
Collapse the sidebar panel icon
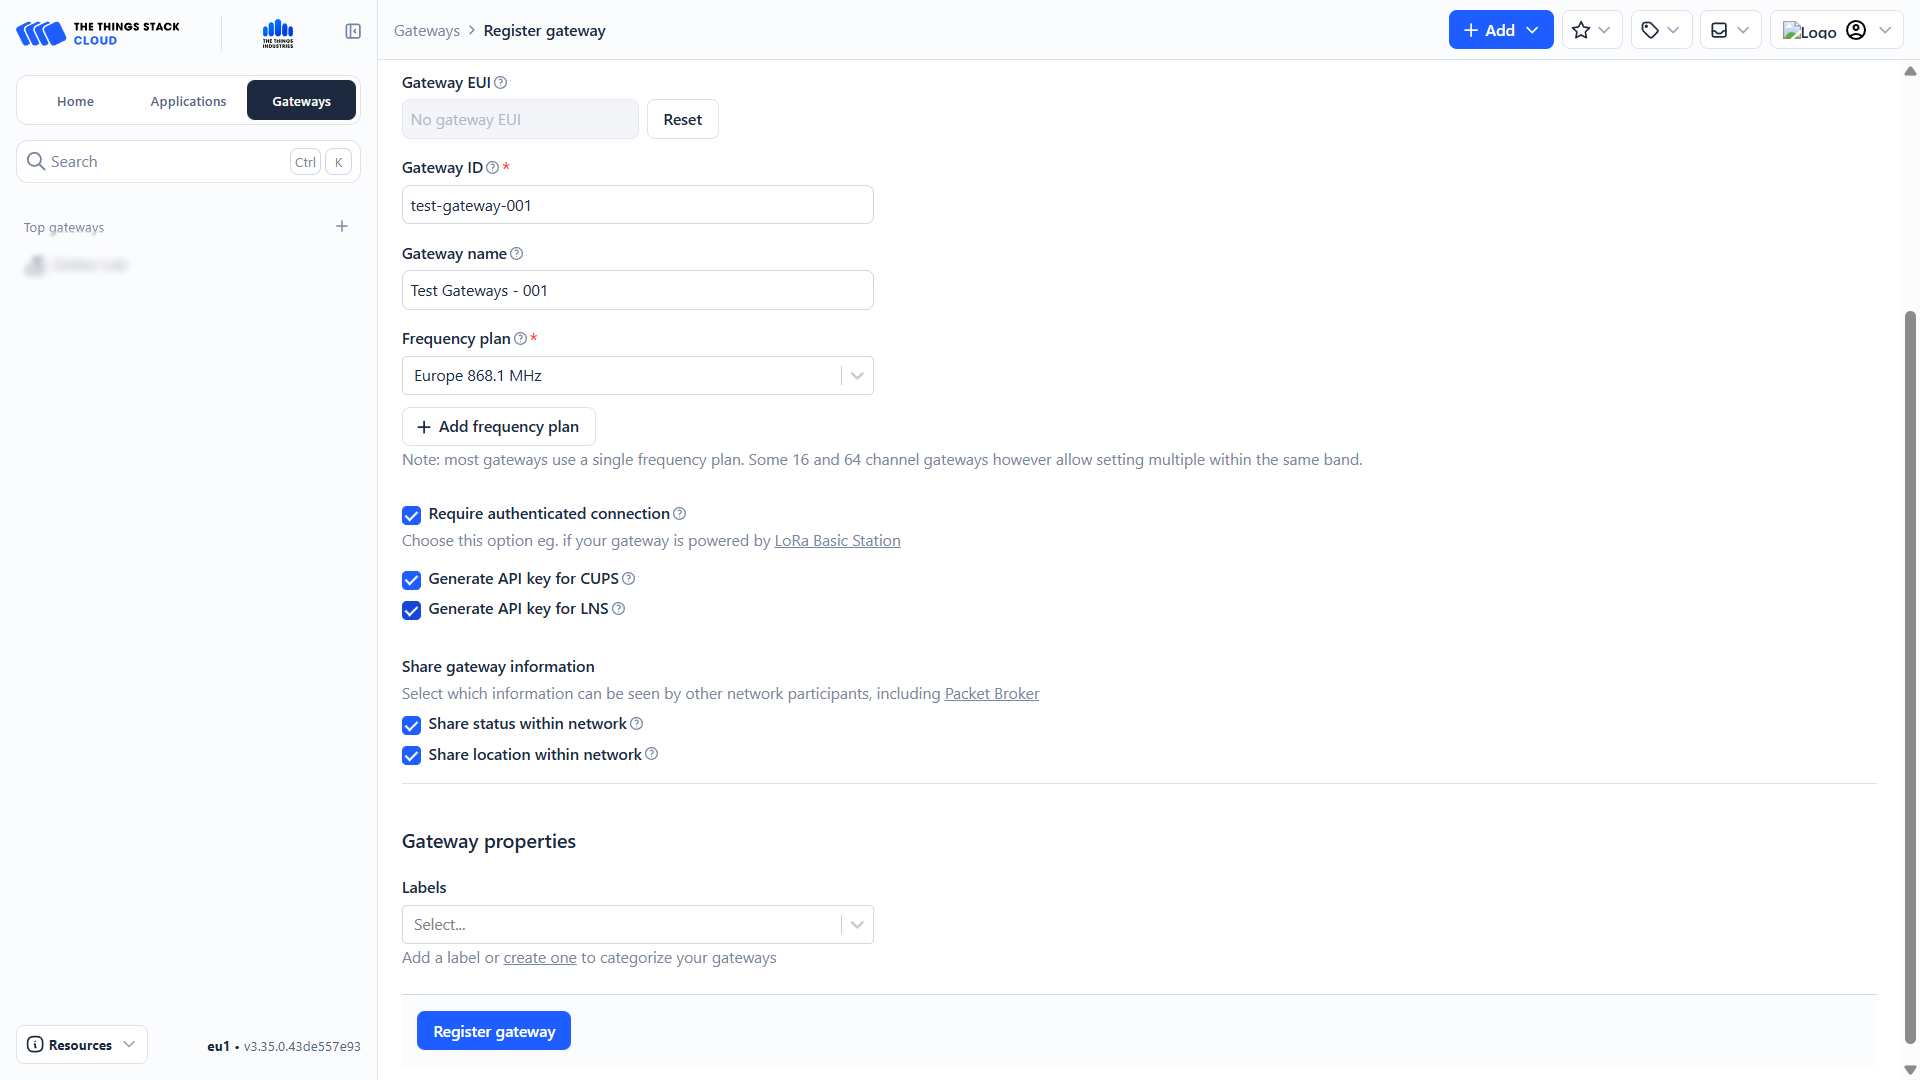point(353,32)
